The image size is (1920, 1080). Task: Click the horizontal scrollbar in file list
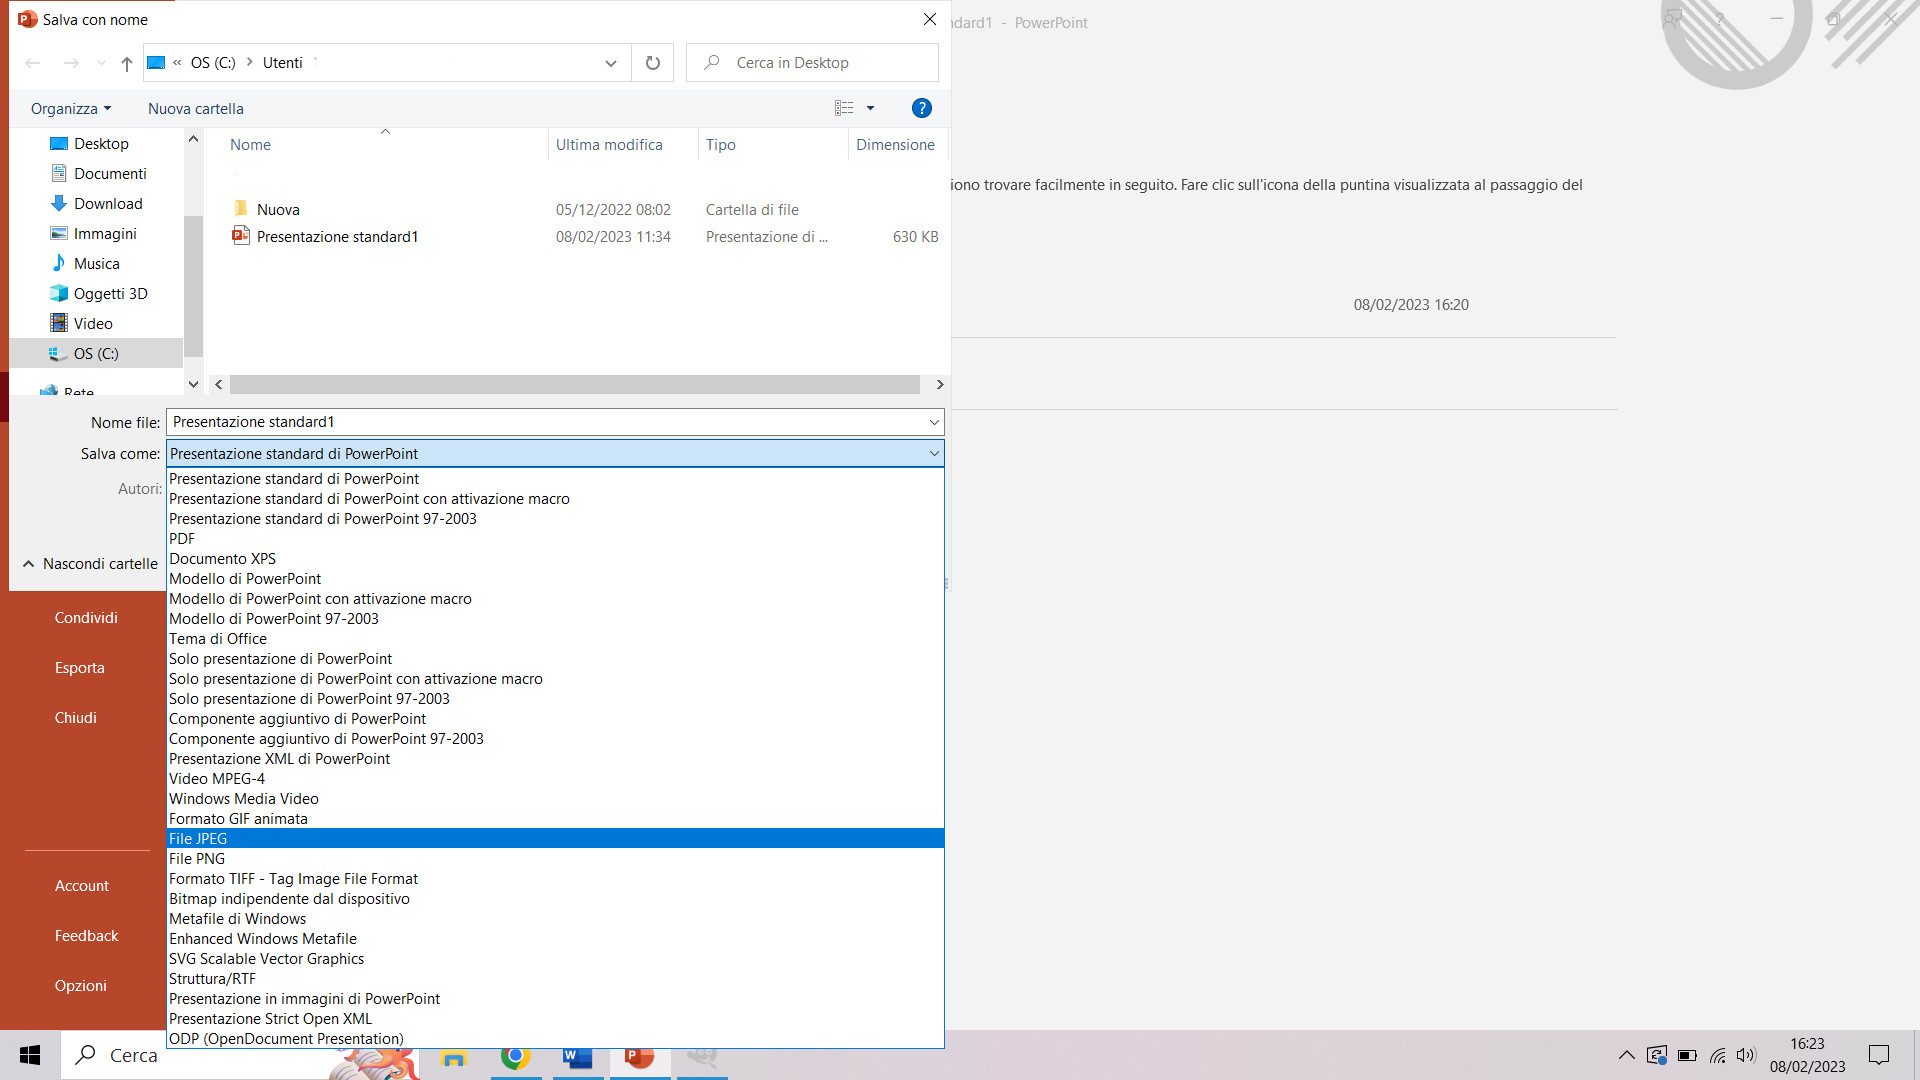click(x=574, y=385)
